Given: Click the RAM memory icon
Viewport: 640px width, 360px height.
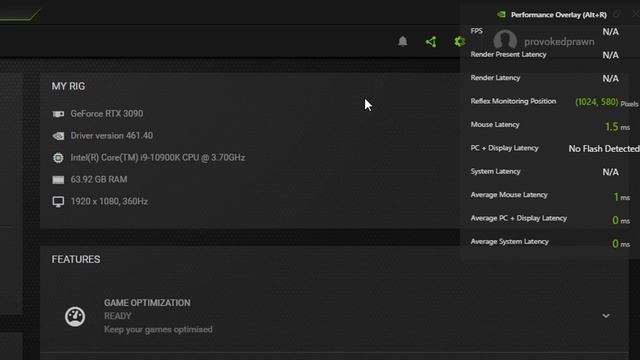Looking at the screenshot, I should click(58, 180).
